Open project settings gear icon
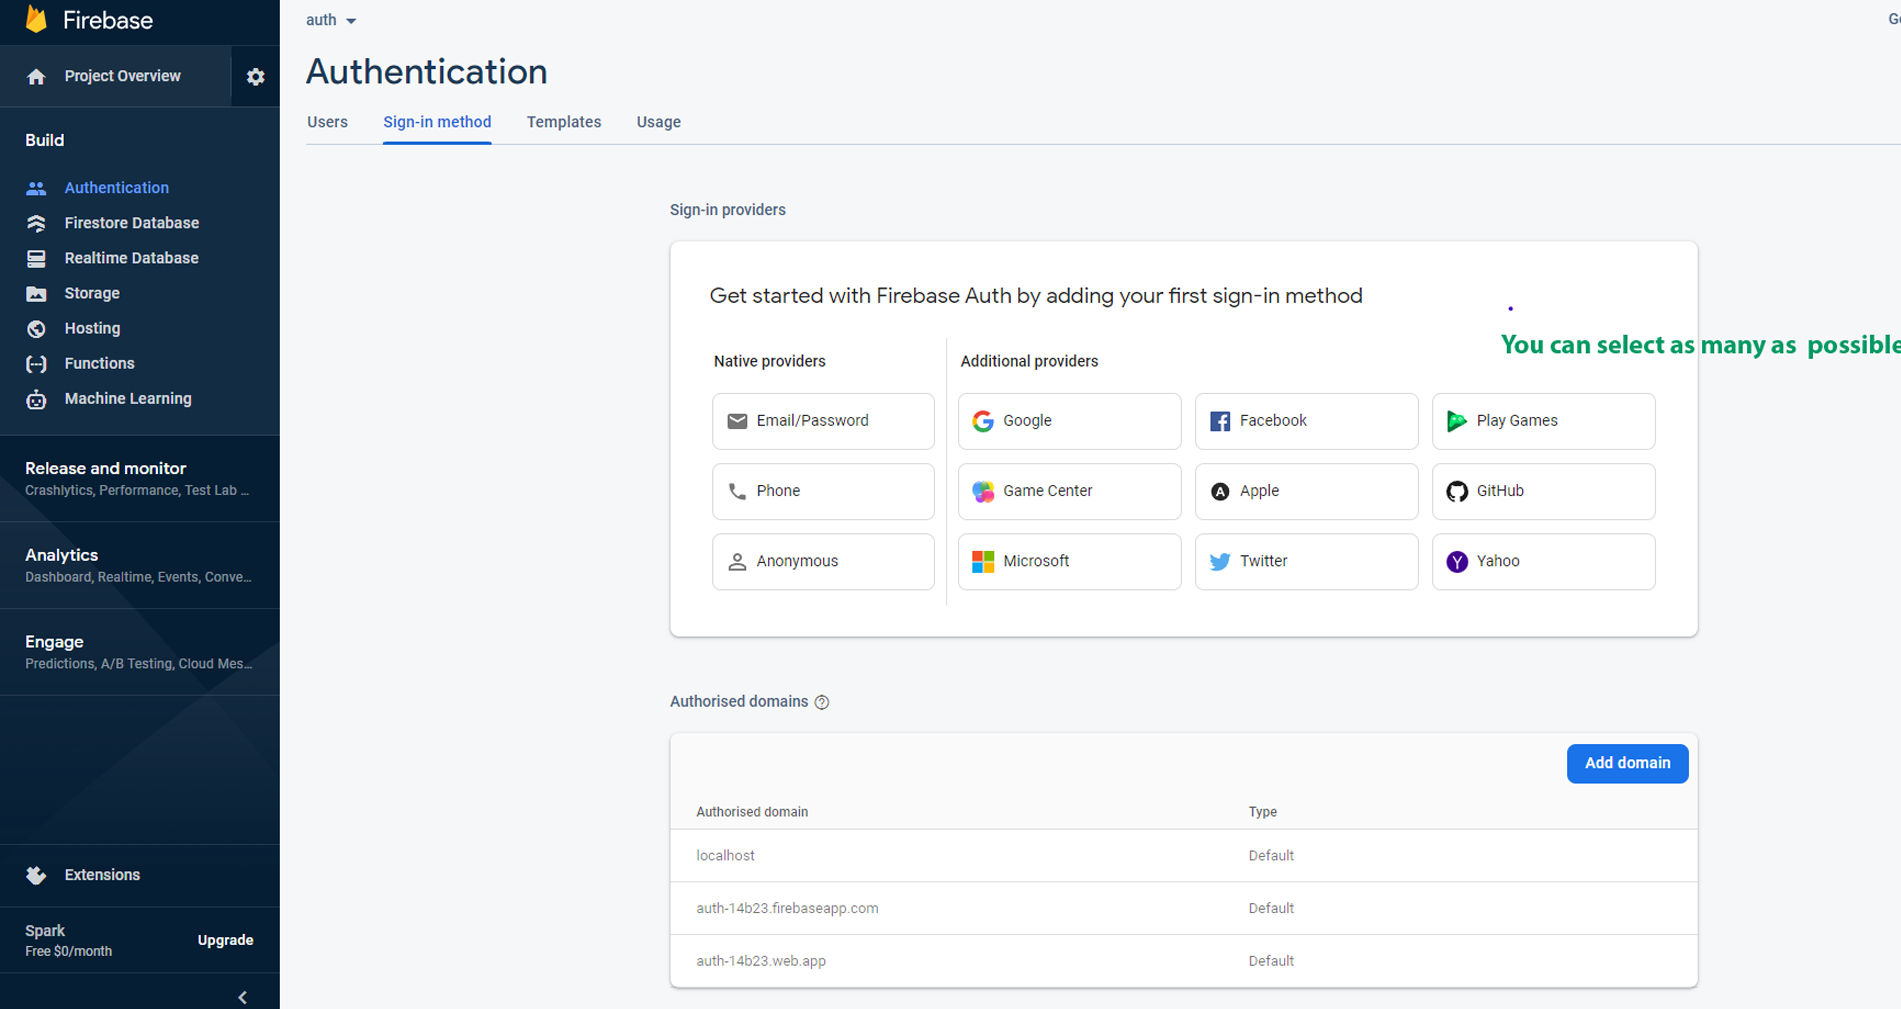Screen dimensions: 1901x1009 [255, 77]
